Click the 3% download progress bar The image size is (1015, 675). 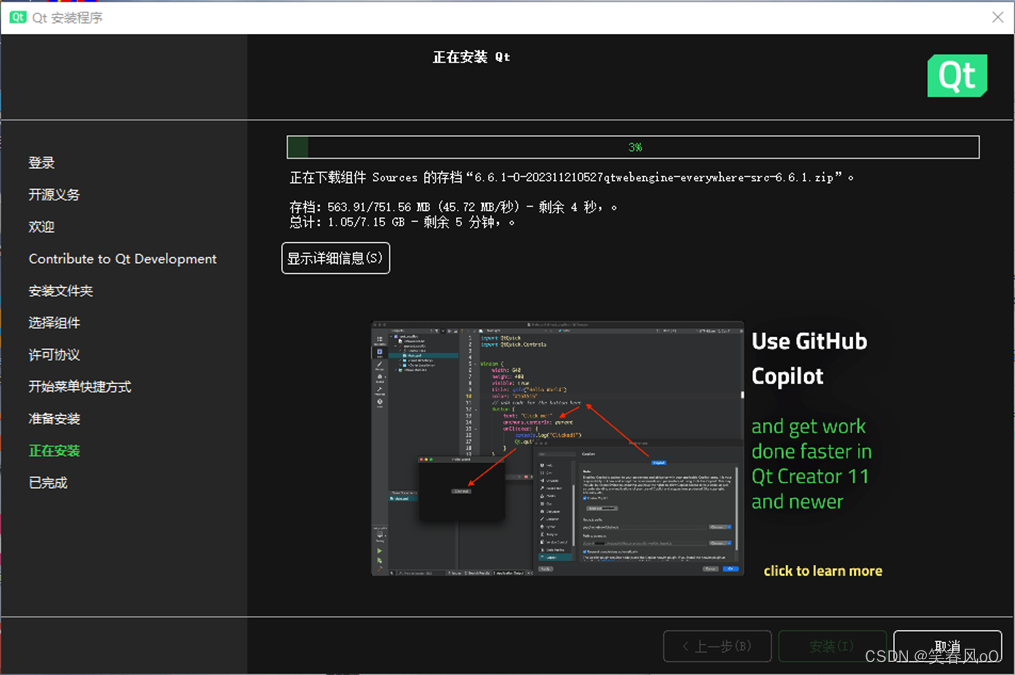[x=632, y=147]
